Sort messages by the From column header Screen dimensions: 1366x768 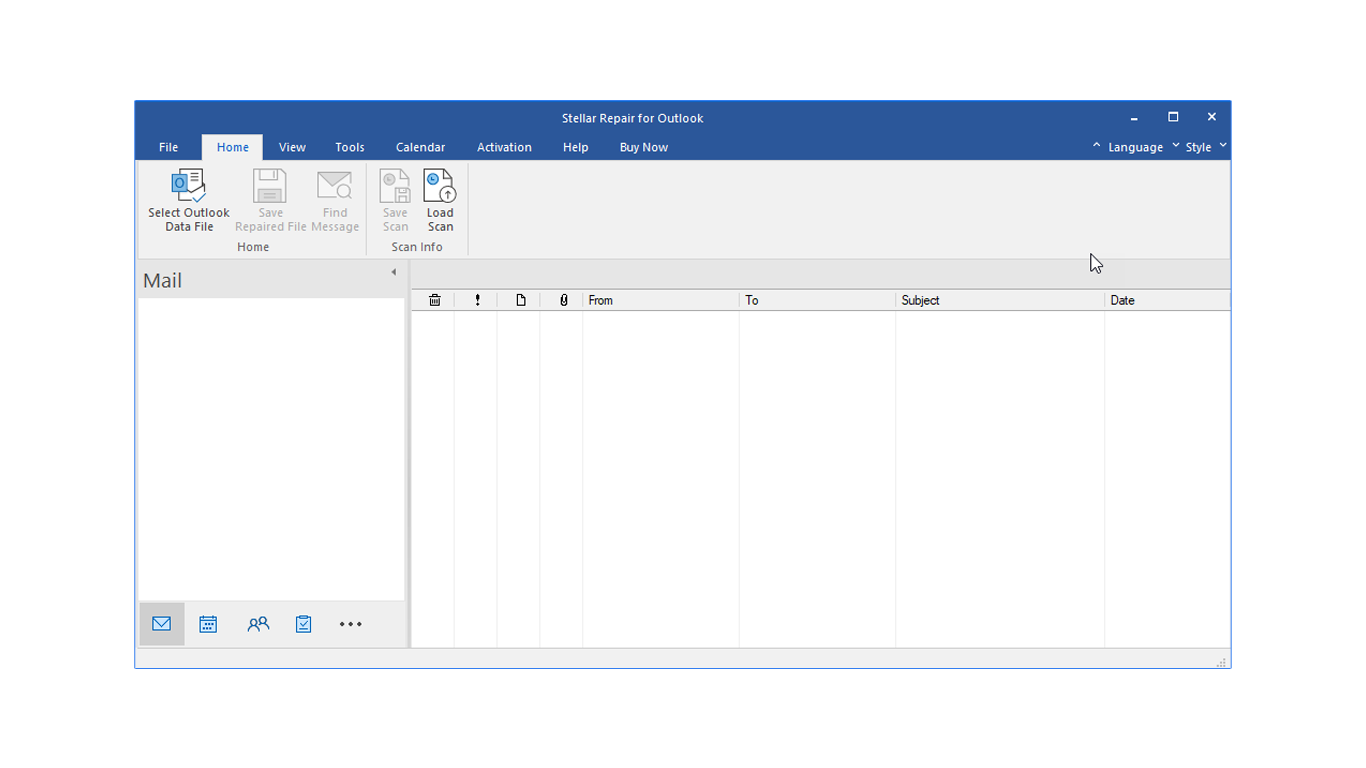601,300
